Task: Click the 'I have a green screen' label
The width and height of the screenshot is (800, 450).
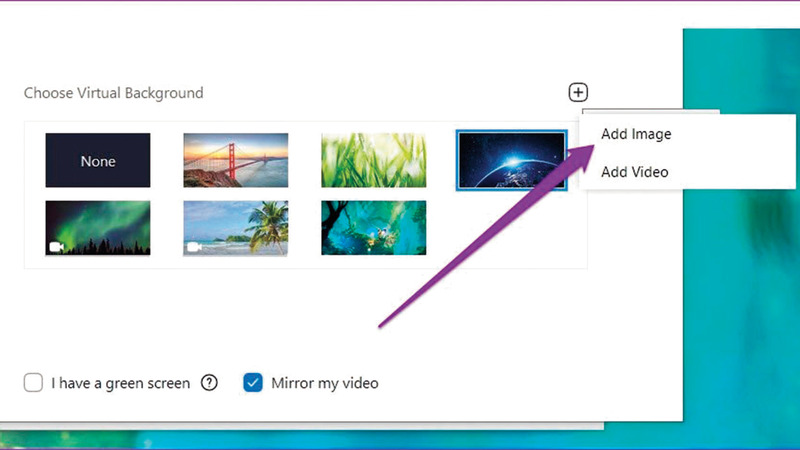Action: pyautogui.click(x=120, y=383)
